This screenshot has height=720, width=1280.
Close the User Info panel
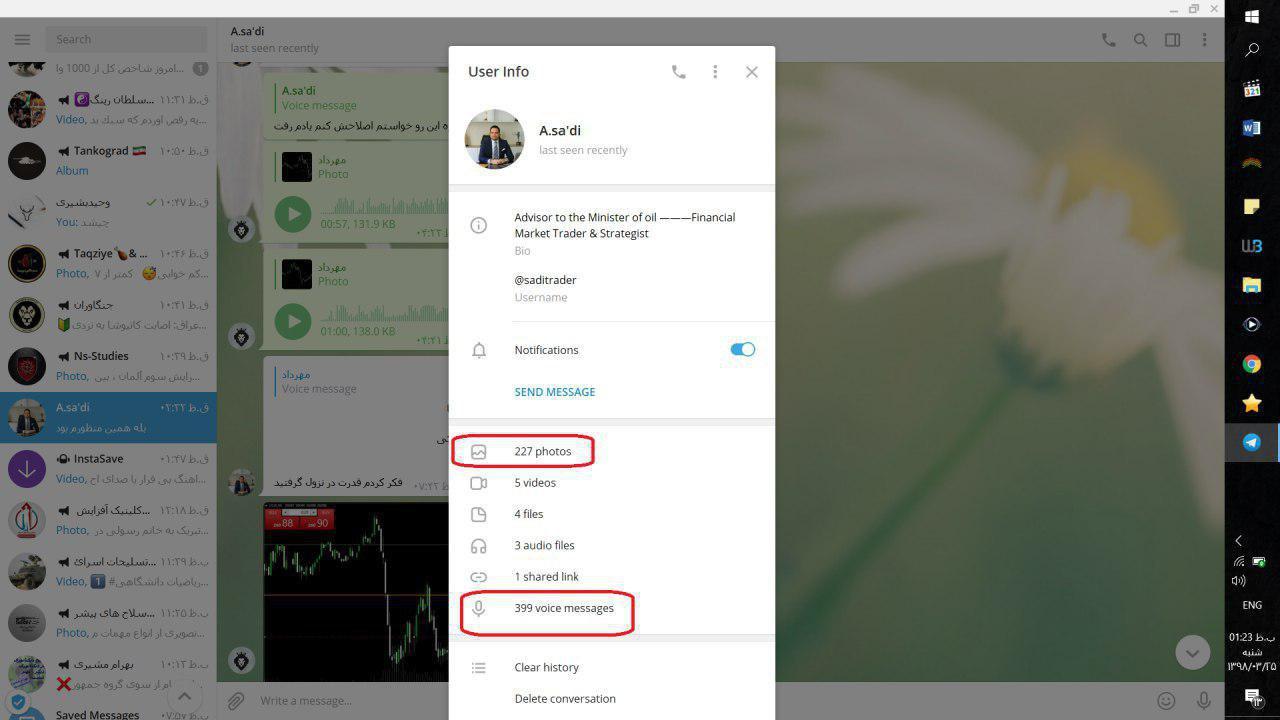[x=752, y=72]
